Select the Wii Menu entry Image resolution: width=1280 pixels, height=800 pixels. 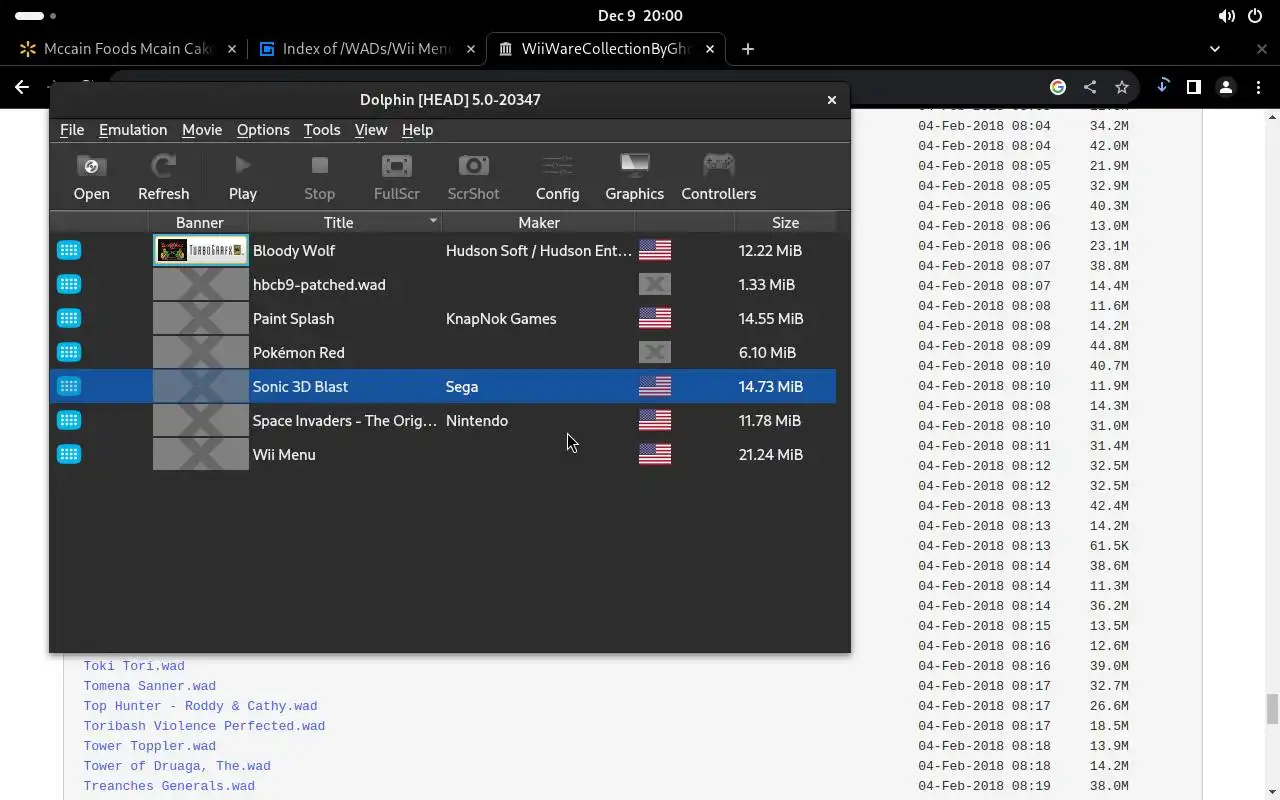[x=284, y=455]
